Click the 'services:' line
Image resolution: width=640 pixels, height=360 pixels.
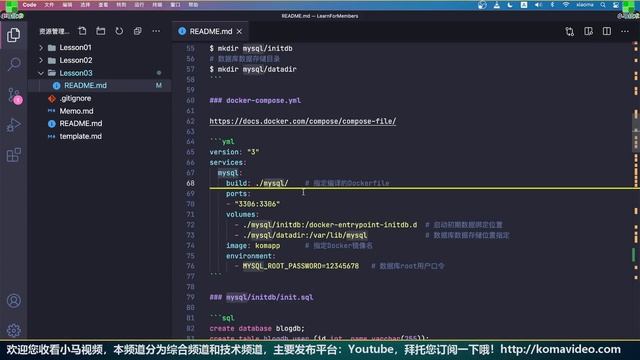[228, 162]
